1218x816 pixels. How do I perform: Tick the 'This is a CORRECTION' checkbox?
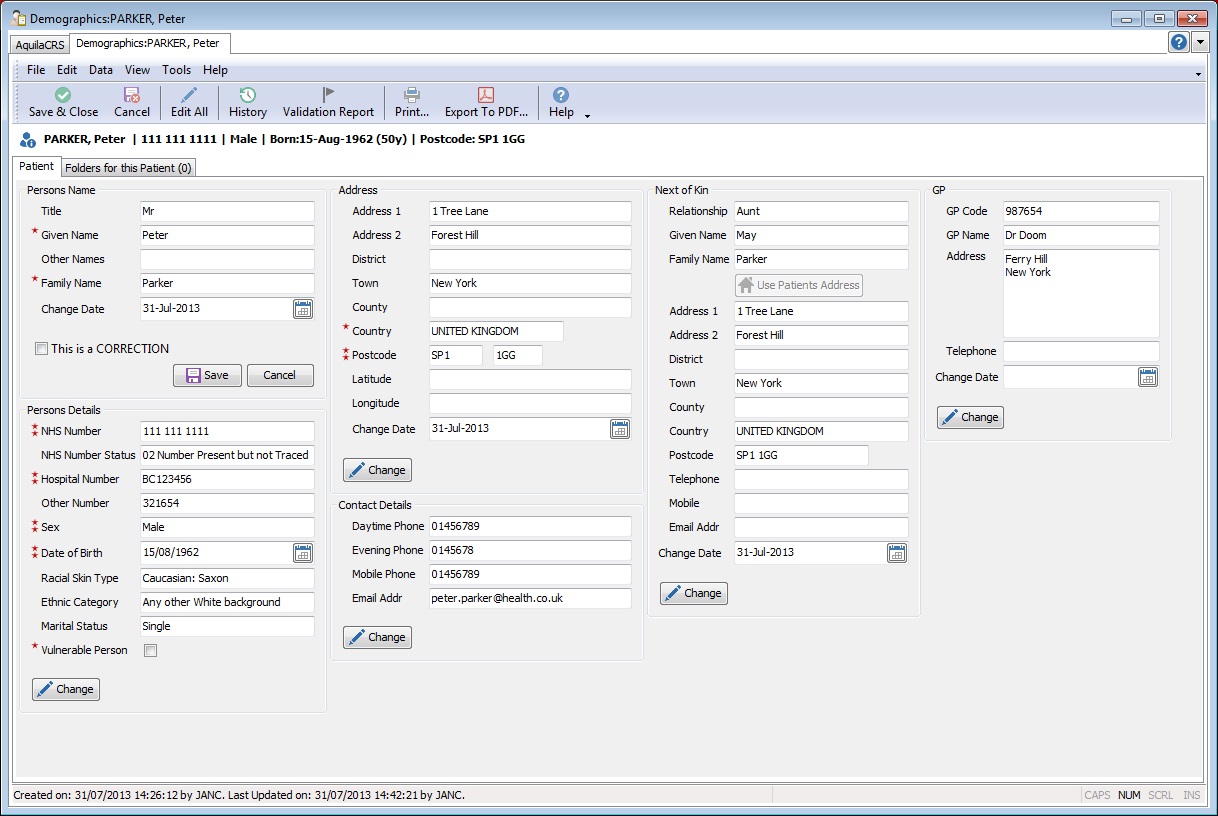pyautogui.click(x=41, y=349)
